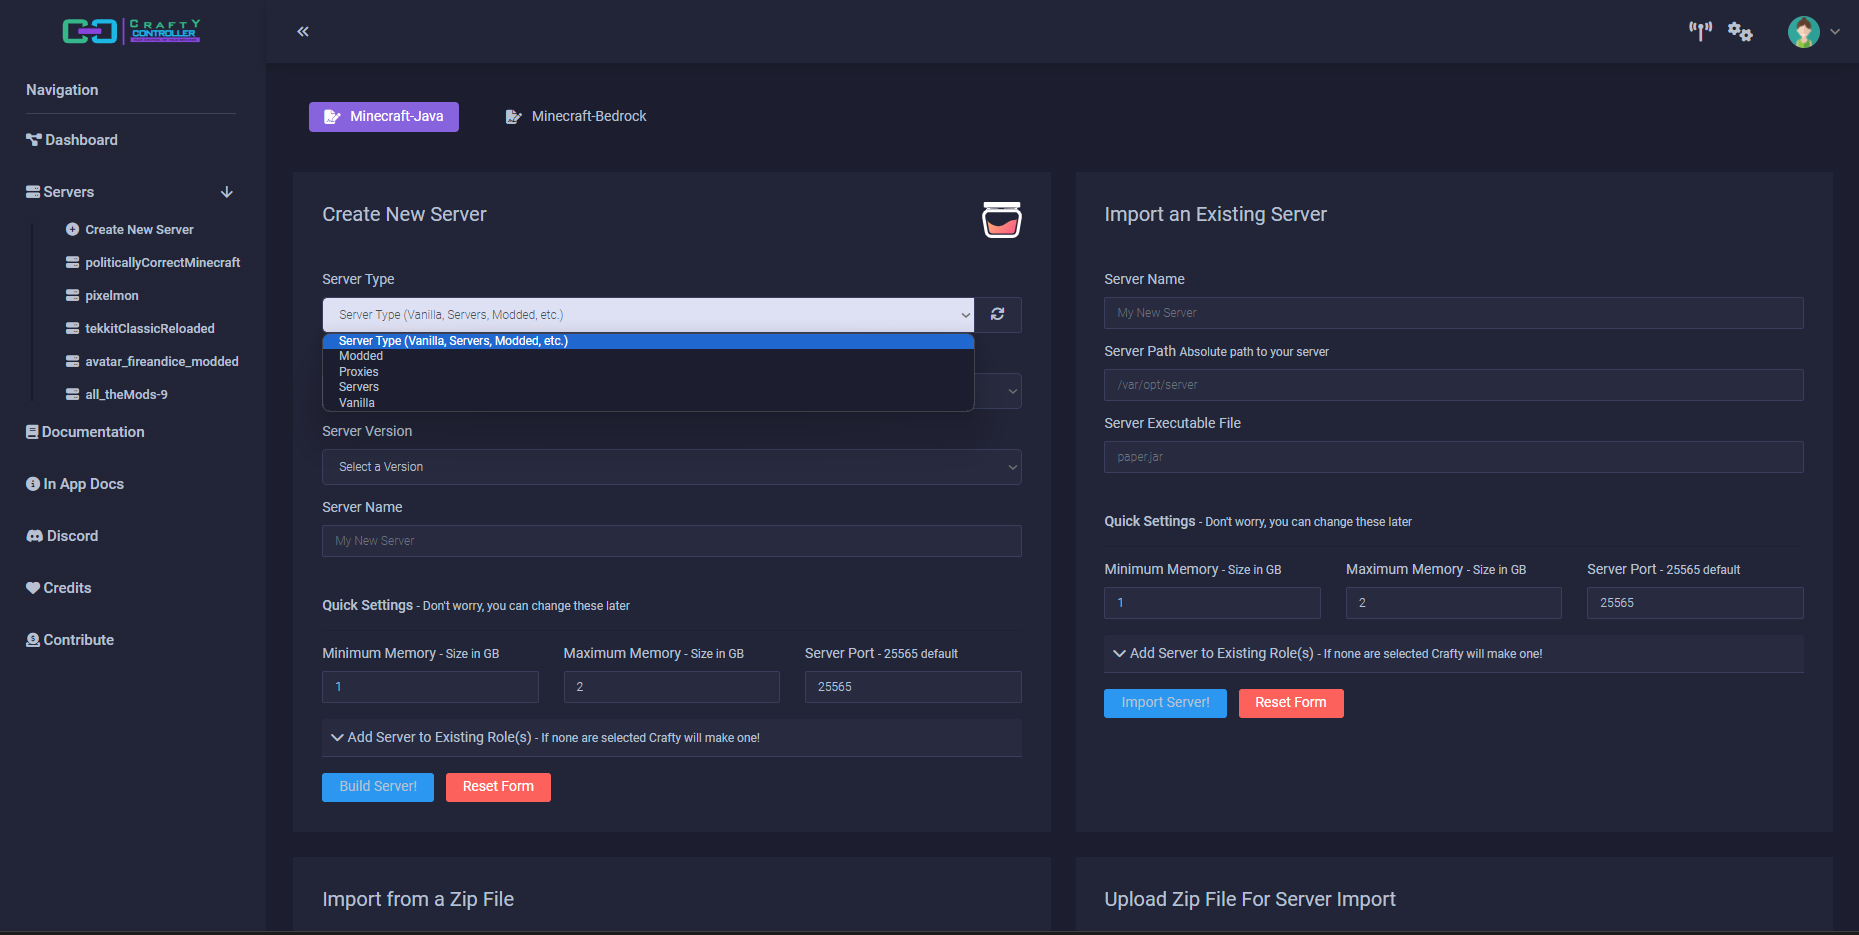Screen dimensions: 1859x935
Task: Edit import Minimum Memory field
Action: click(x=1212, y=603)
